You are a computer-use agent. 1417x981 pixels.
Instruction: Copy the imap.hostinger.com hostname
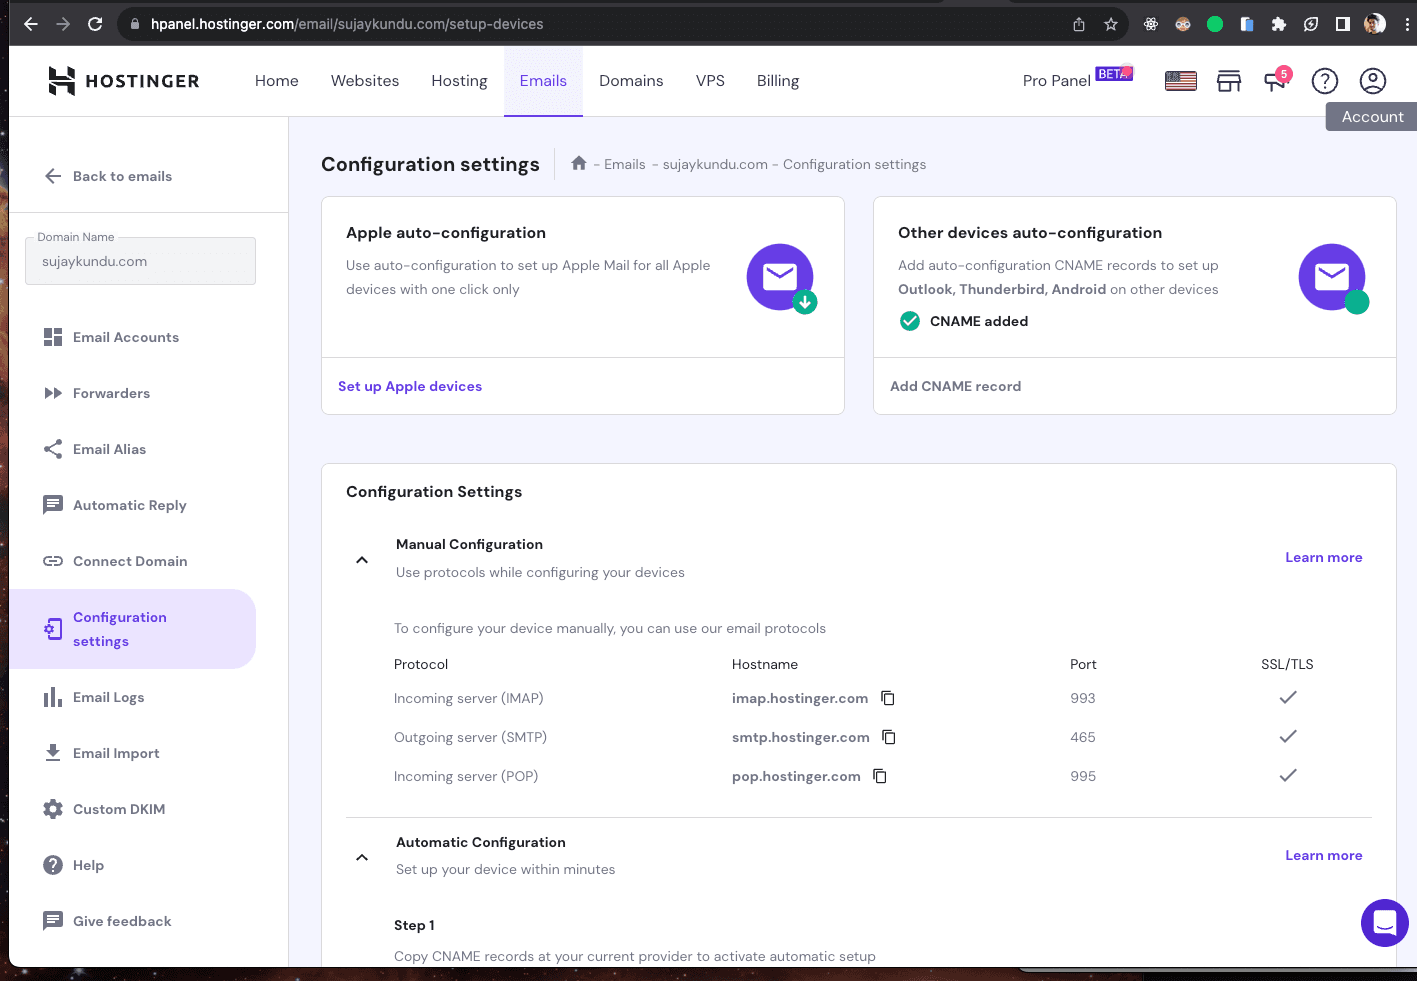pyautogui.click(x=887, y=698)
